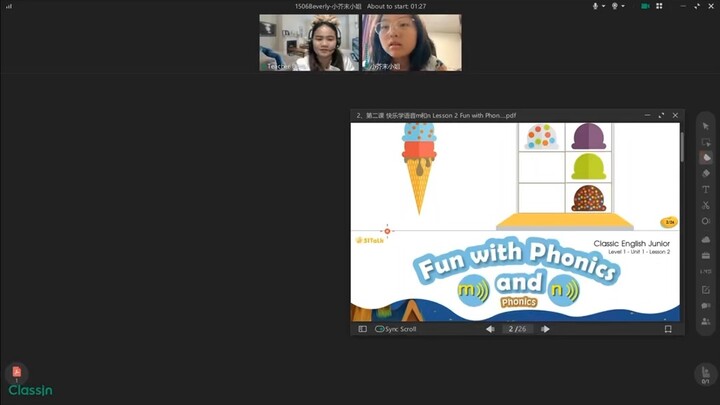This screenshot has width=720, height=405.
Task: Open the IM text item in right toolbar
Action: point(706,271)
